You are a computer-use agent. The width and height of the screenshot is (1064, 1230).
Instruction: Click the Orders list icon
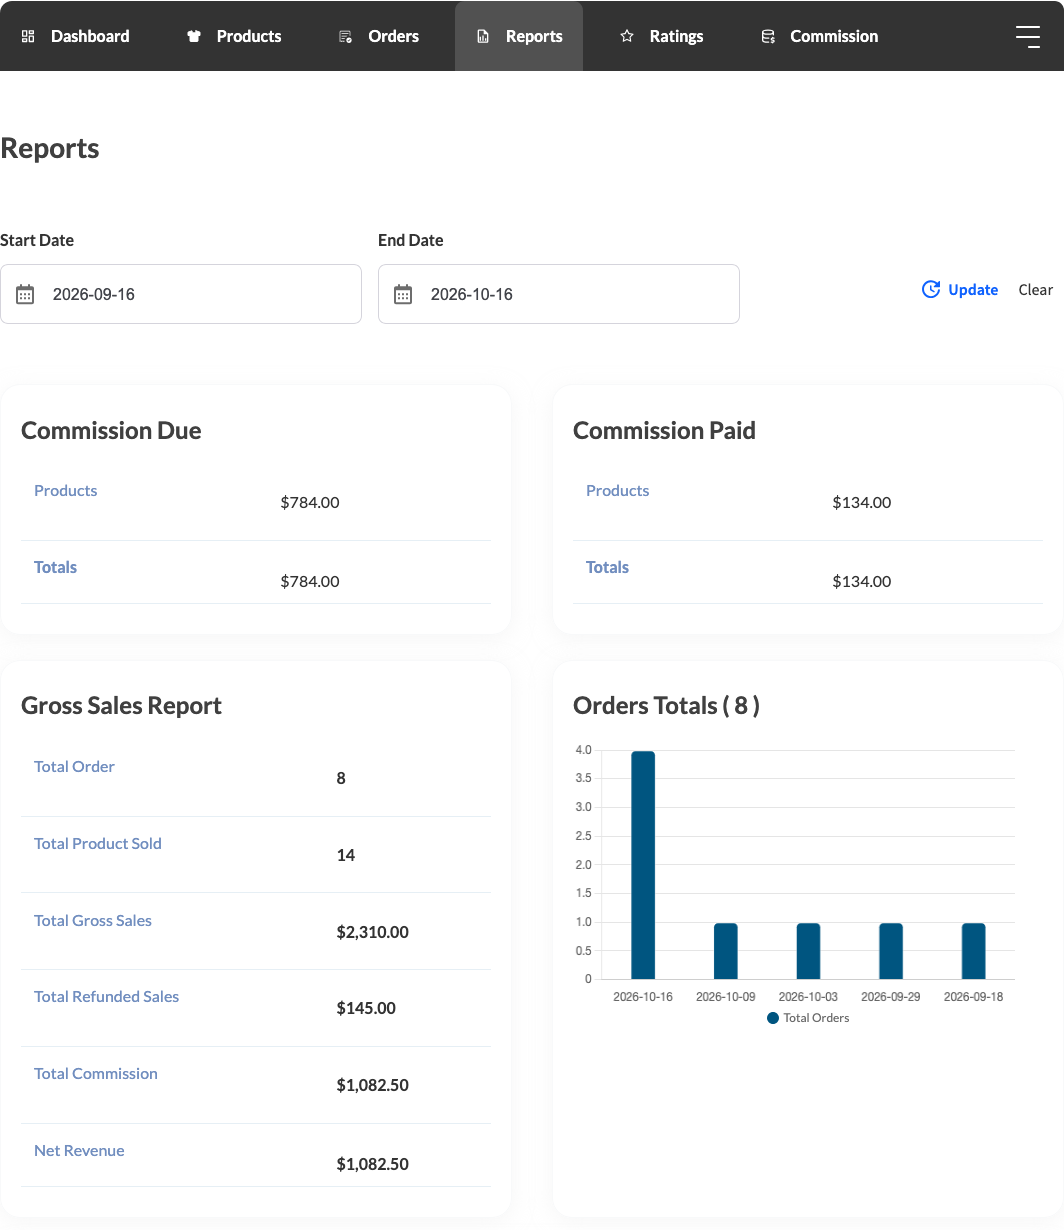[x=345, y=36]
